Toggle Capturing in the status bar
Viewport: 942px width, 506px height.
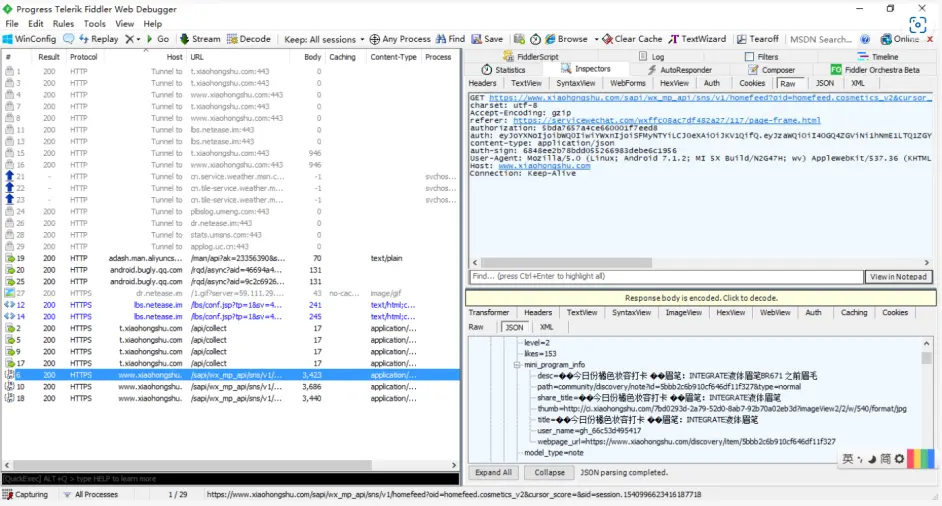(25, 495)
